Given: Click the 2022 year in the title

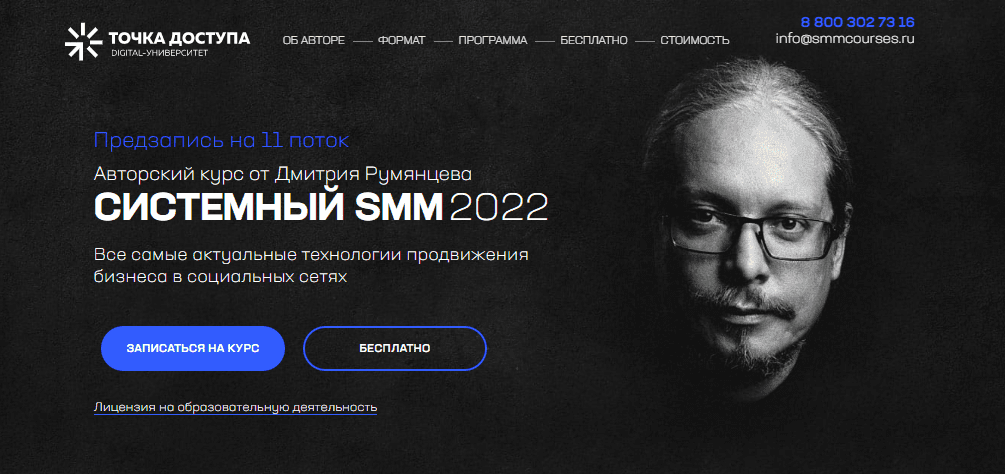Looking at the screenshot, I should [499, 207].
